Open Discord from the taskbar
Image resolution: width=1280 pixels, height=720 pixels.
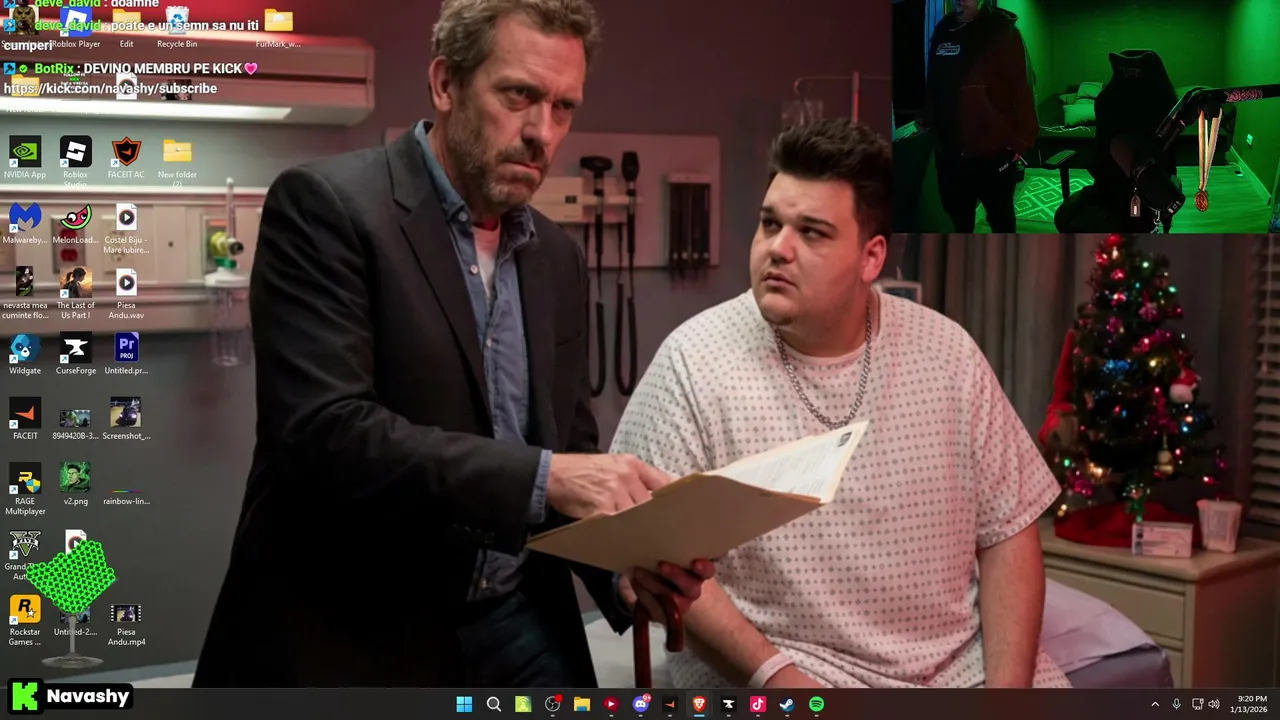tap(640, 704)
